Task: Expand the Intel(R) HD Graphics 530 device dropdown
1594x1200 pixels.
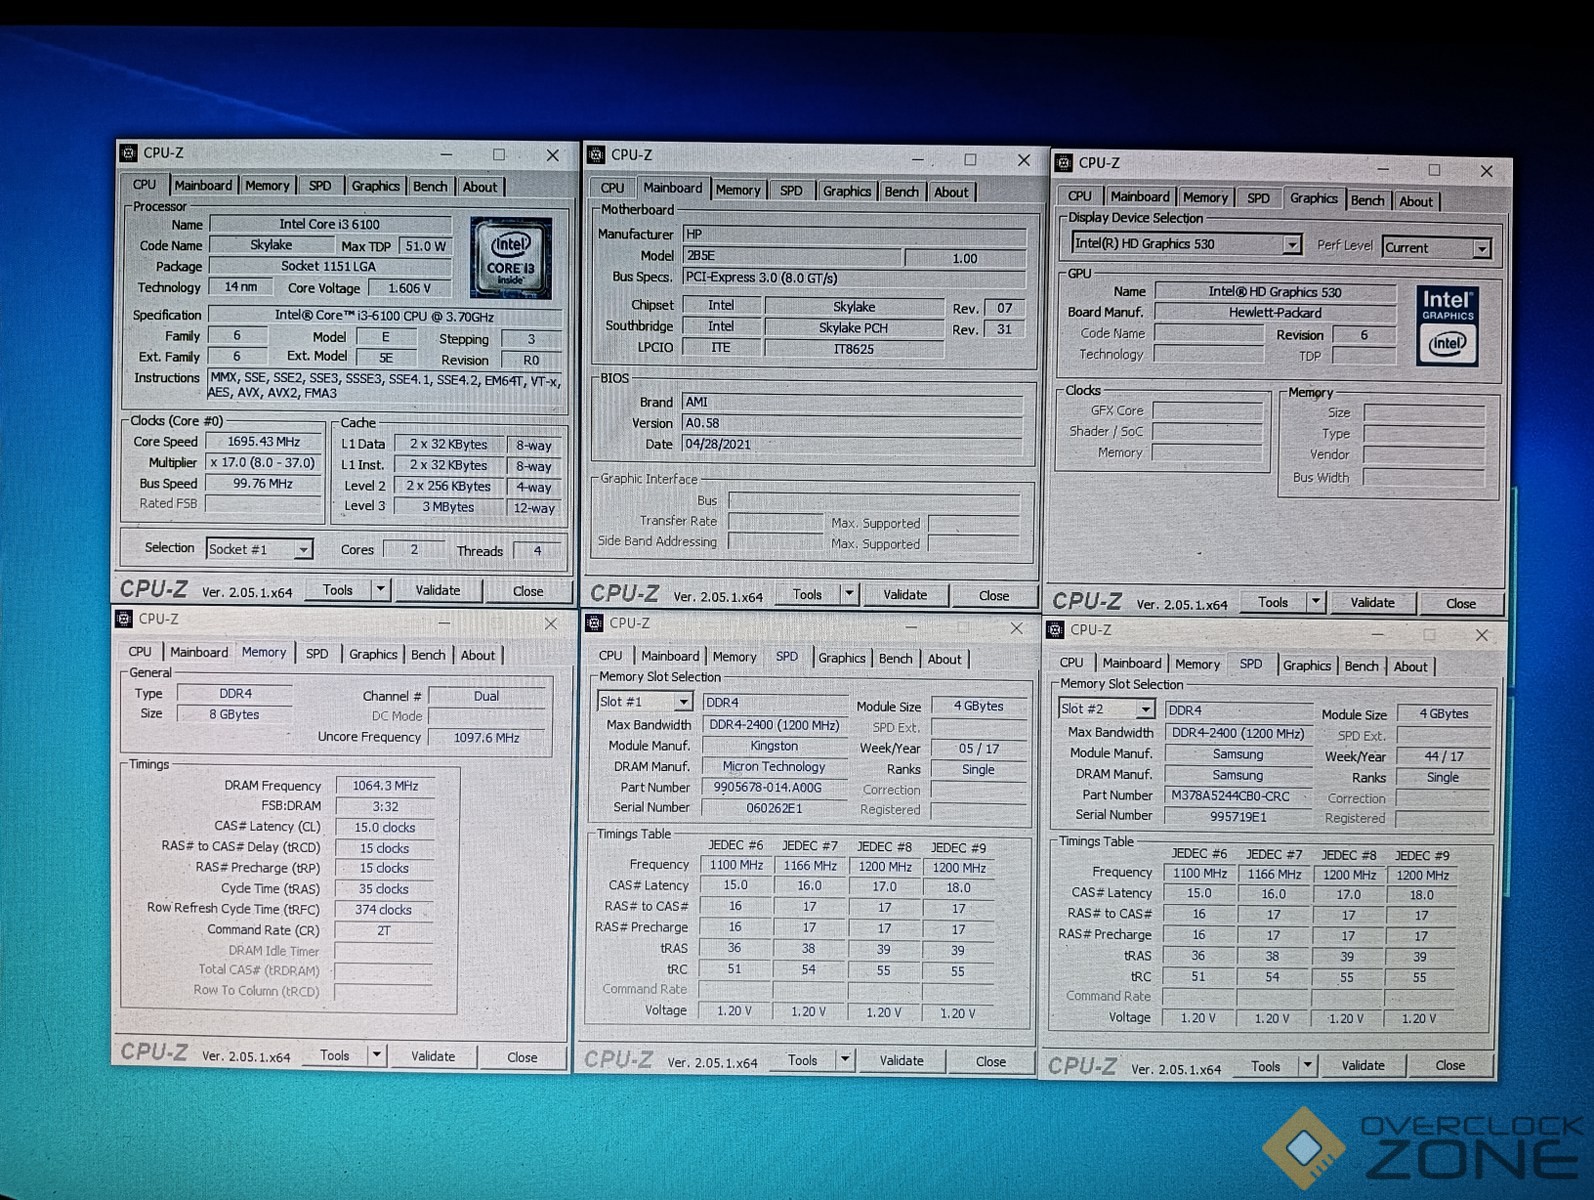Action: (x=1292, y=245)
